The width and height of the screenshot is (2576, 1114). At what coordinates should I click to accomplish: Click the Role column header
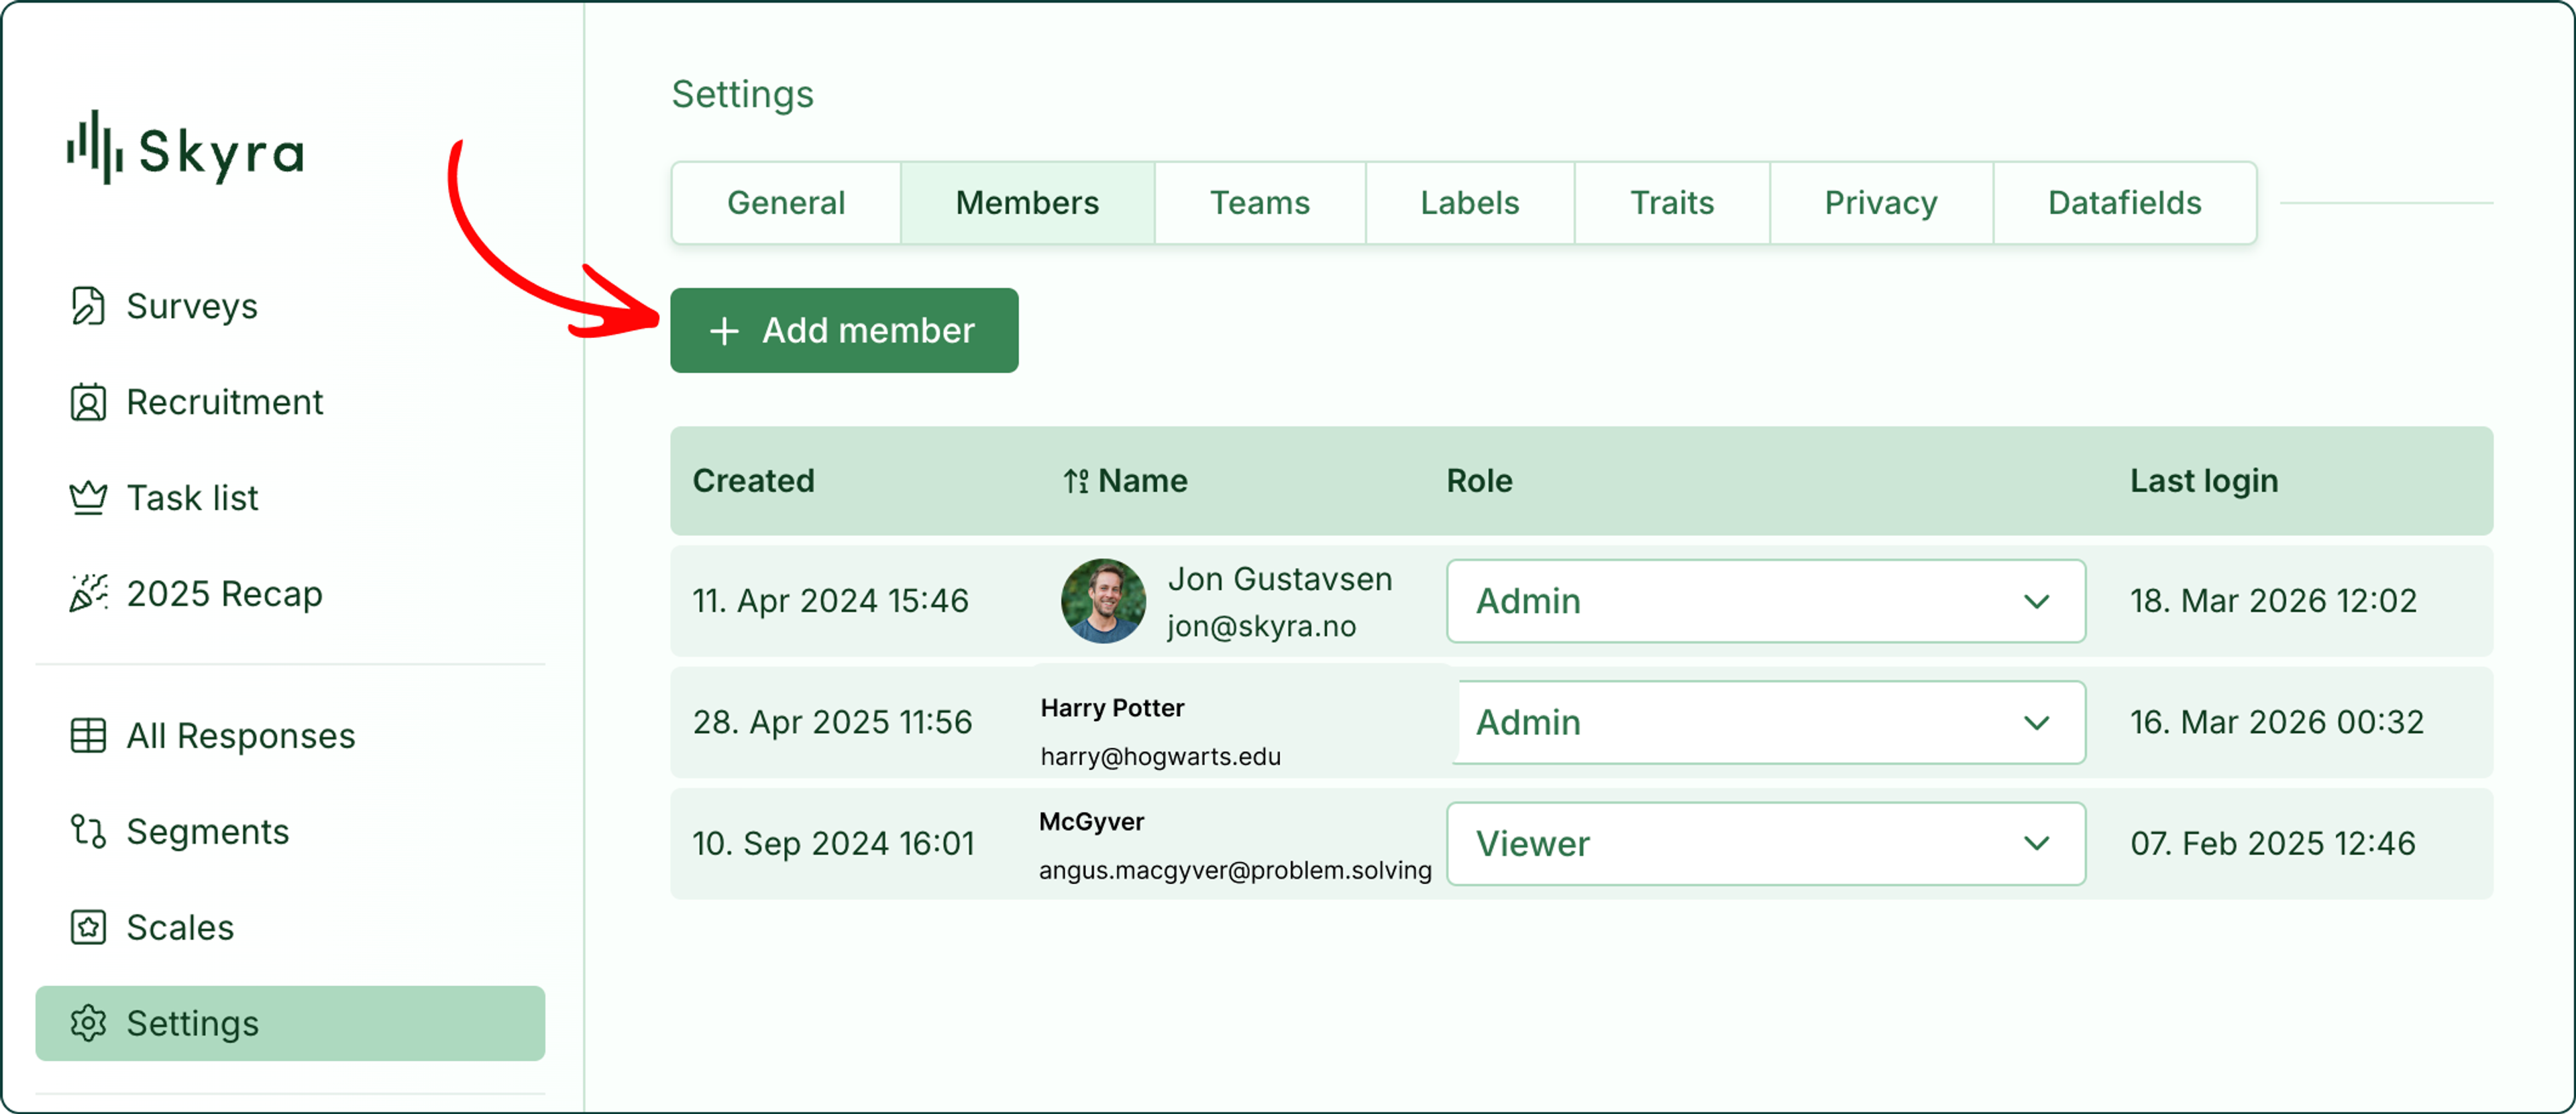(1479, 481)
